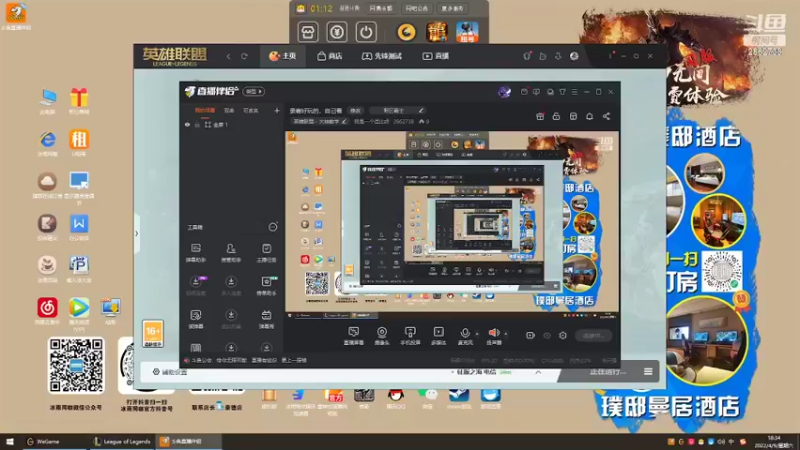The image size is (800, 450).
Task: Open 直播 tab in League client
Action: [x=436, y=56]
